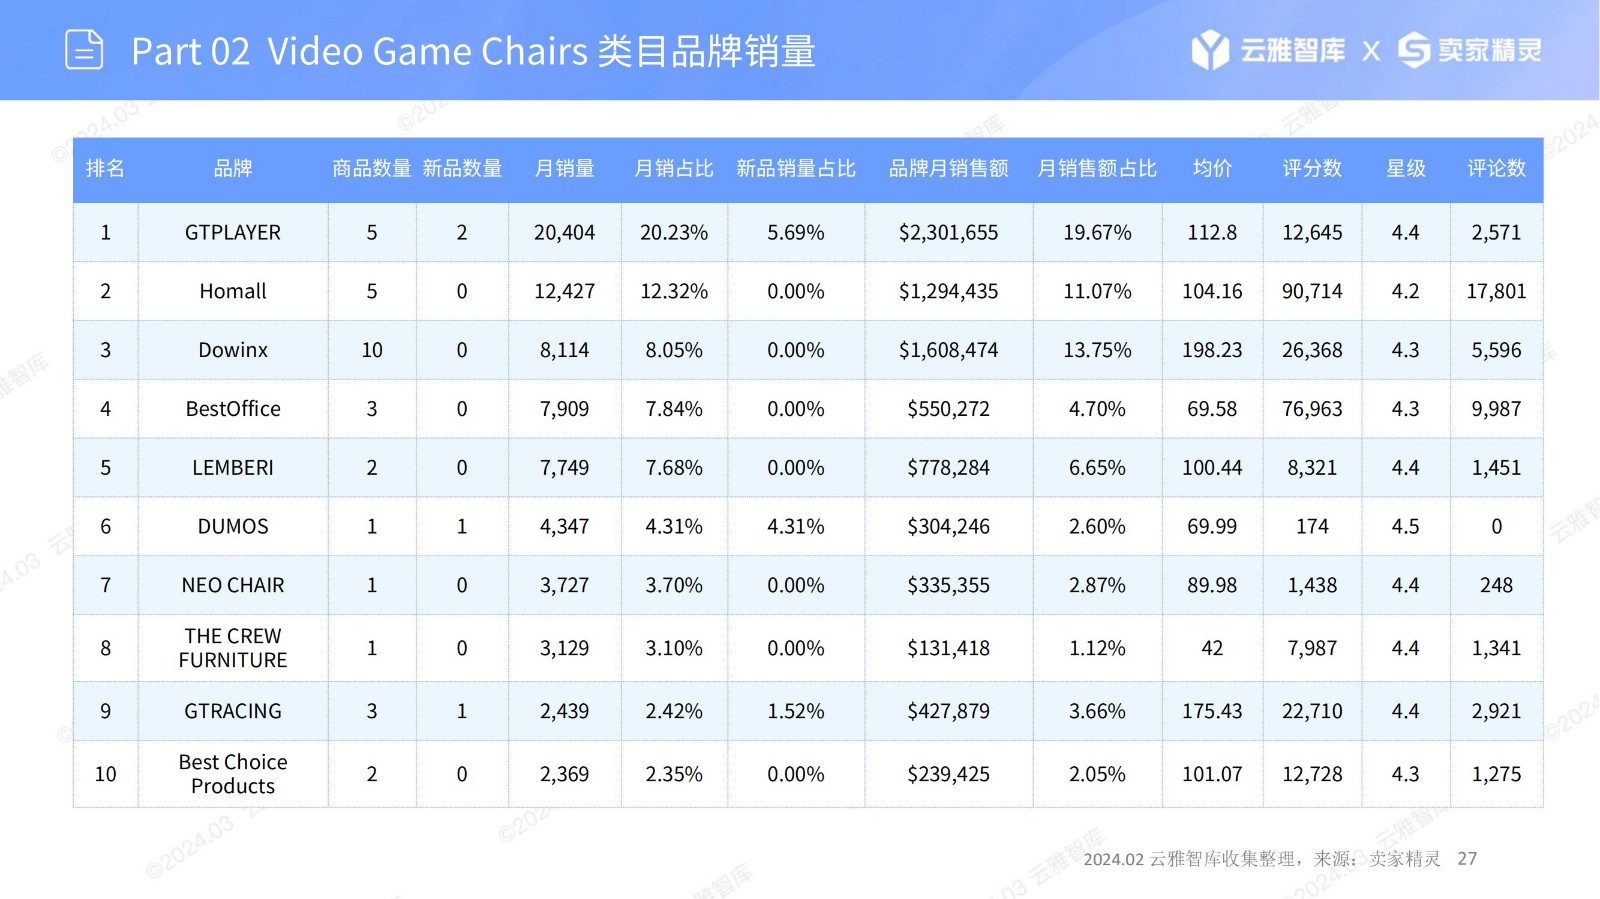This screenshot has height=899, width=1600.
Task: Select the 品牌 column header
Action: pyautogui.click(x=233, y=169)
